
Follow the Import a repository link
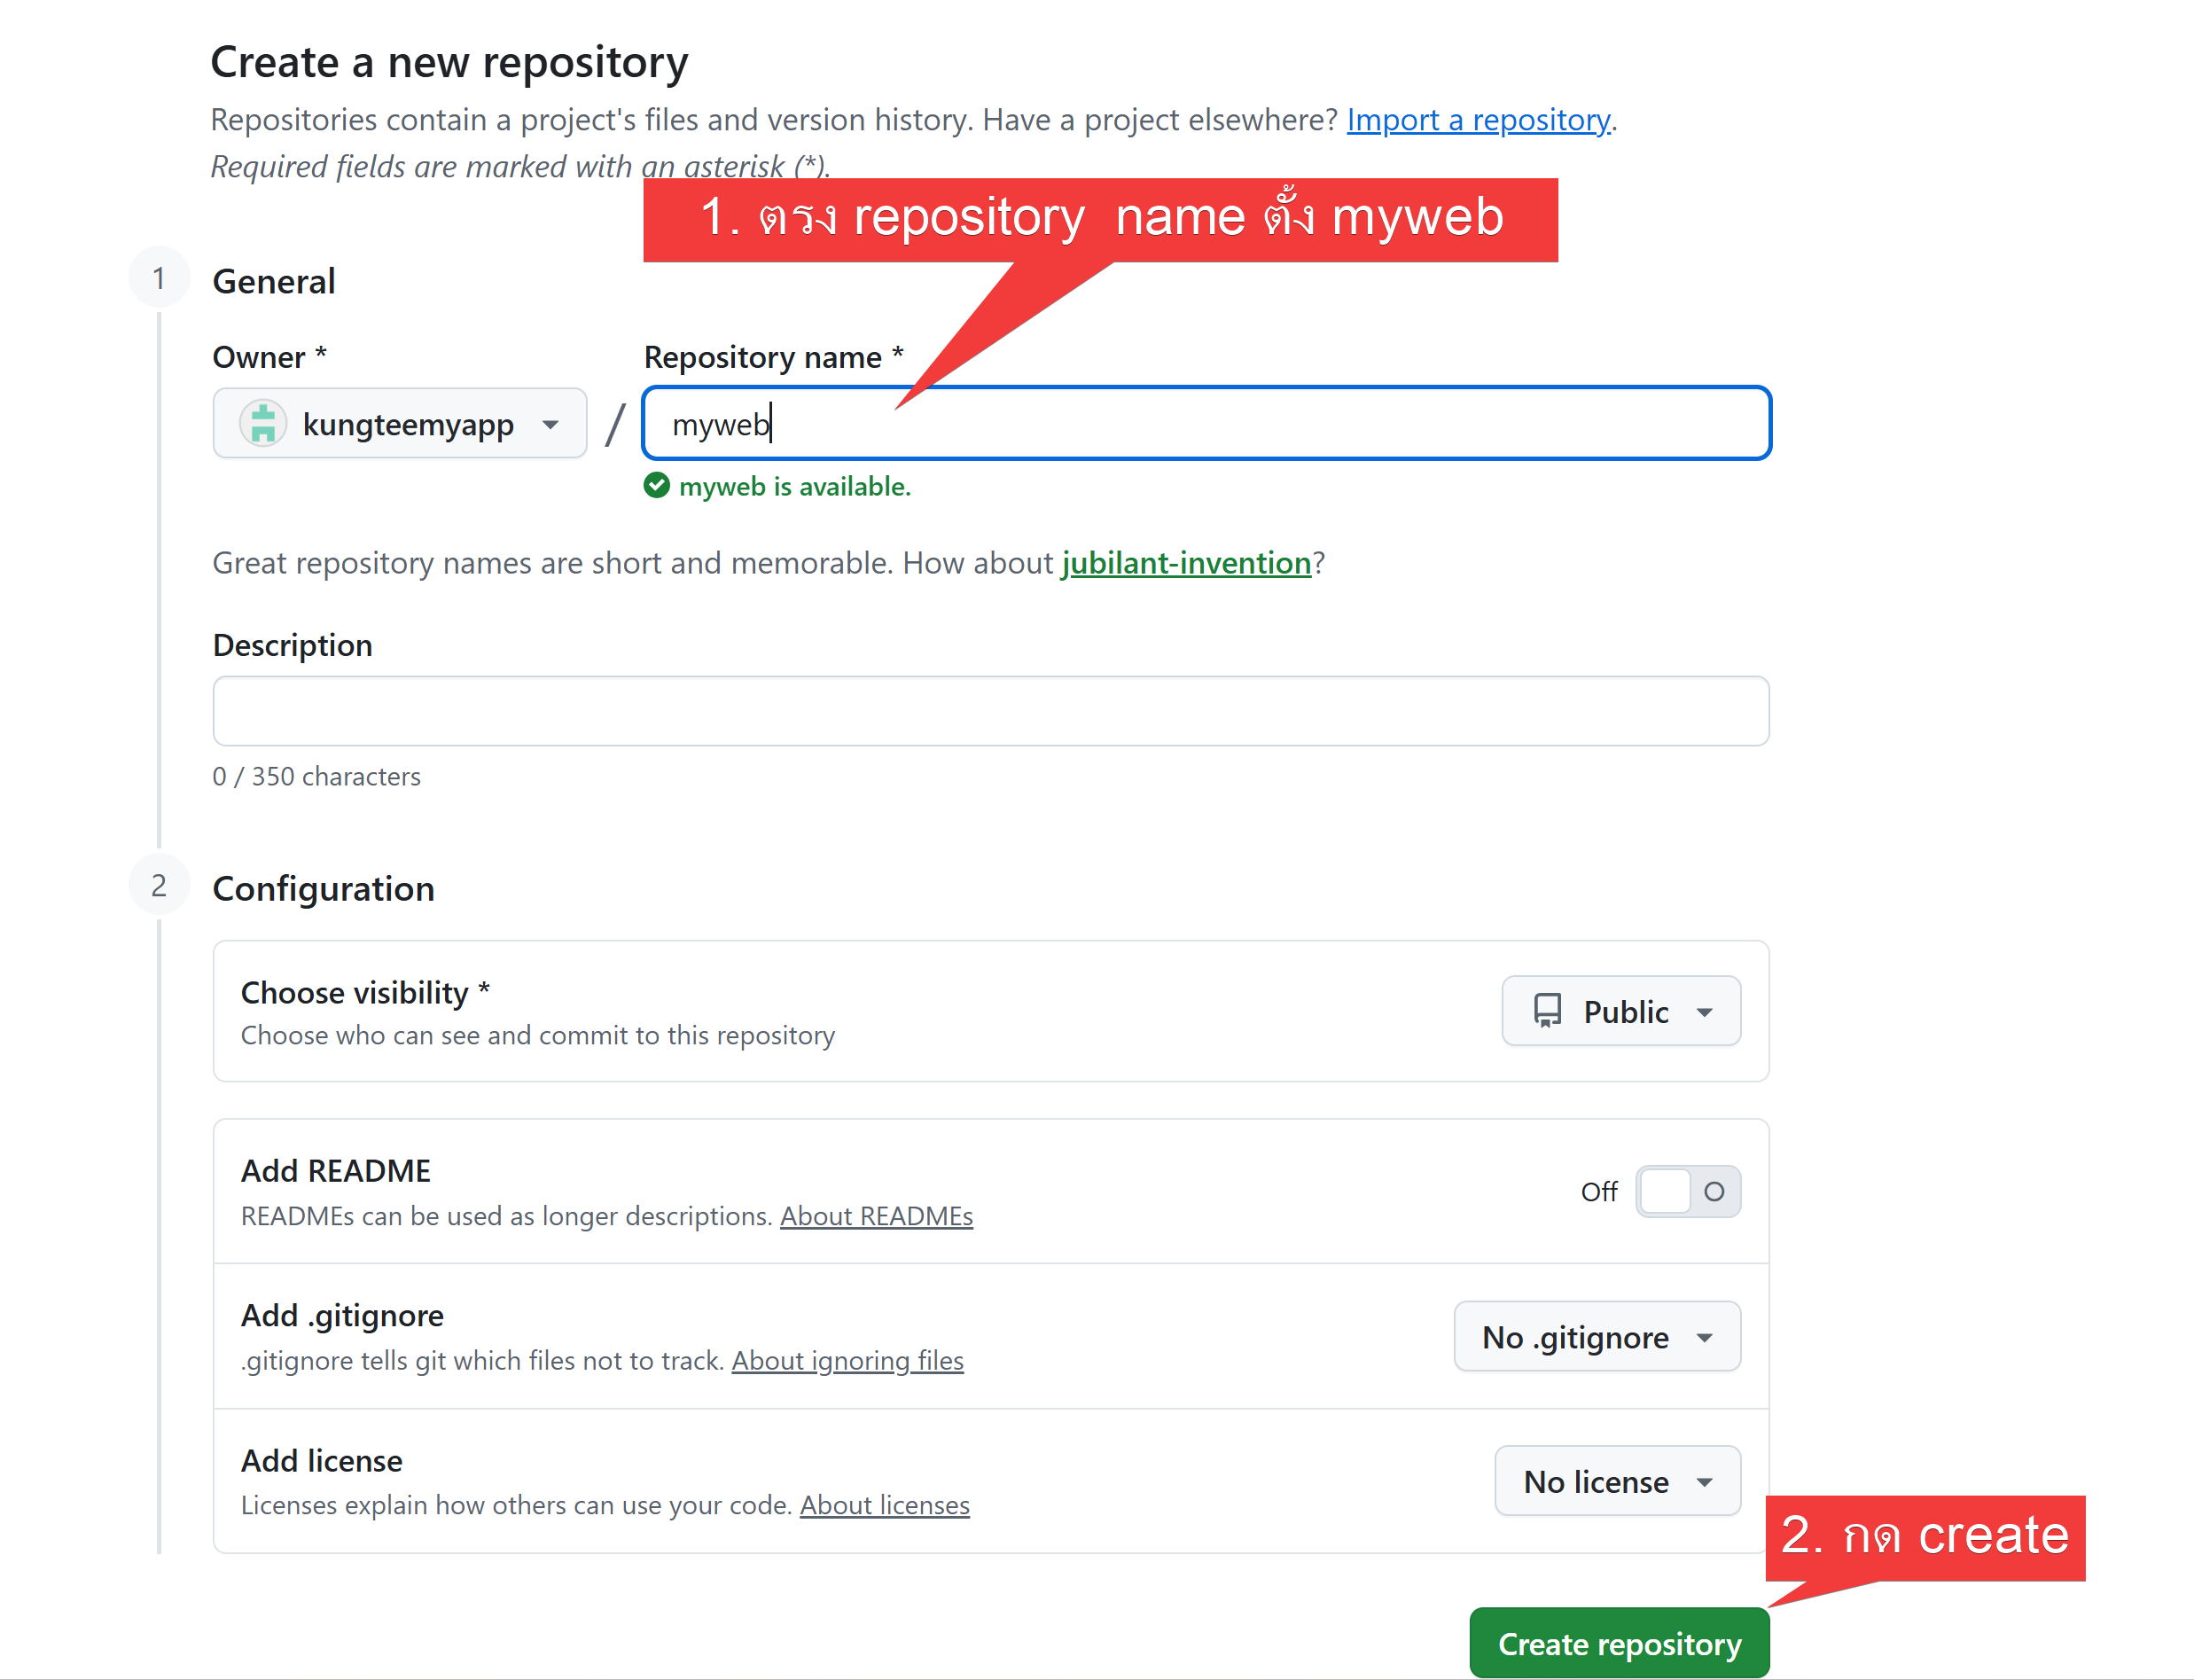click(1477, 120)
